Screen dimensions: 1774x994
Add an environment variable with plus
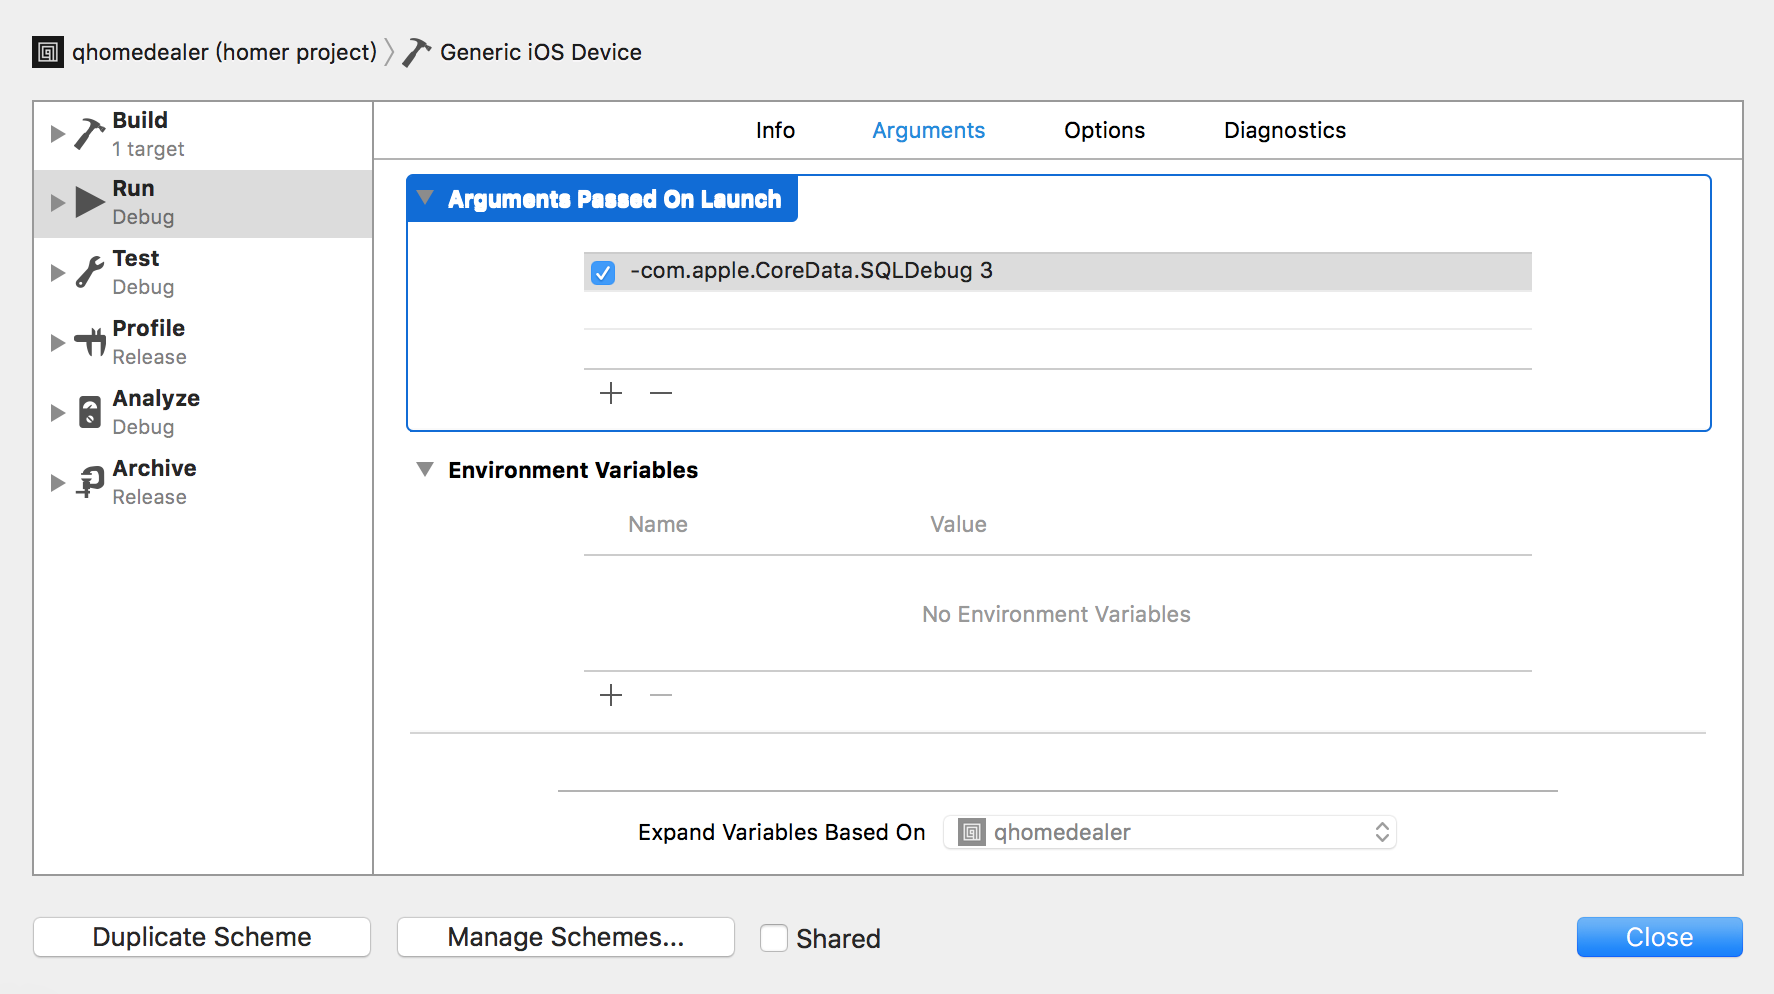(611, 695)
